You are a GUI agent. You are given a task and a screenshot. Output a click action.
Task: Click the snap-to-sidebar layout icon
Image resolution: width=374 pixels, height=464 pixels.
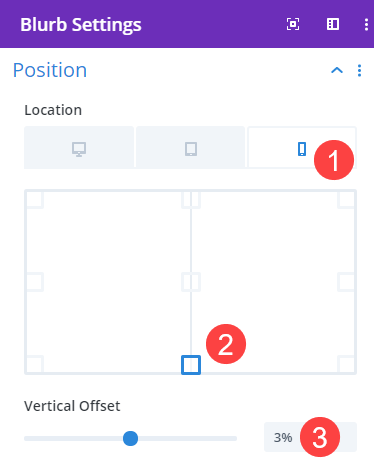333,24
